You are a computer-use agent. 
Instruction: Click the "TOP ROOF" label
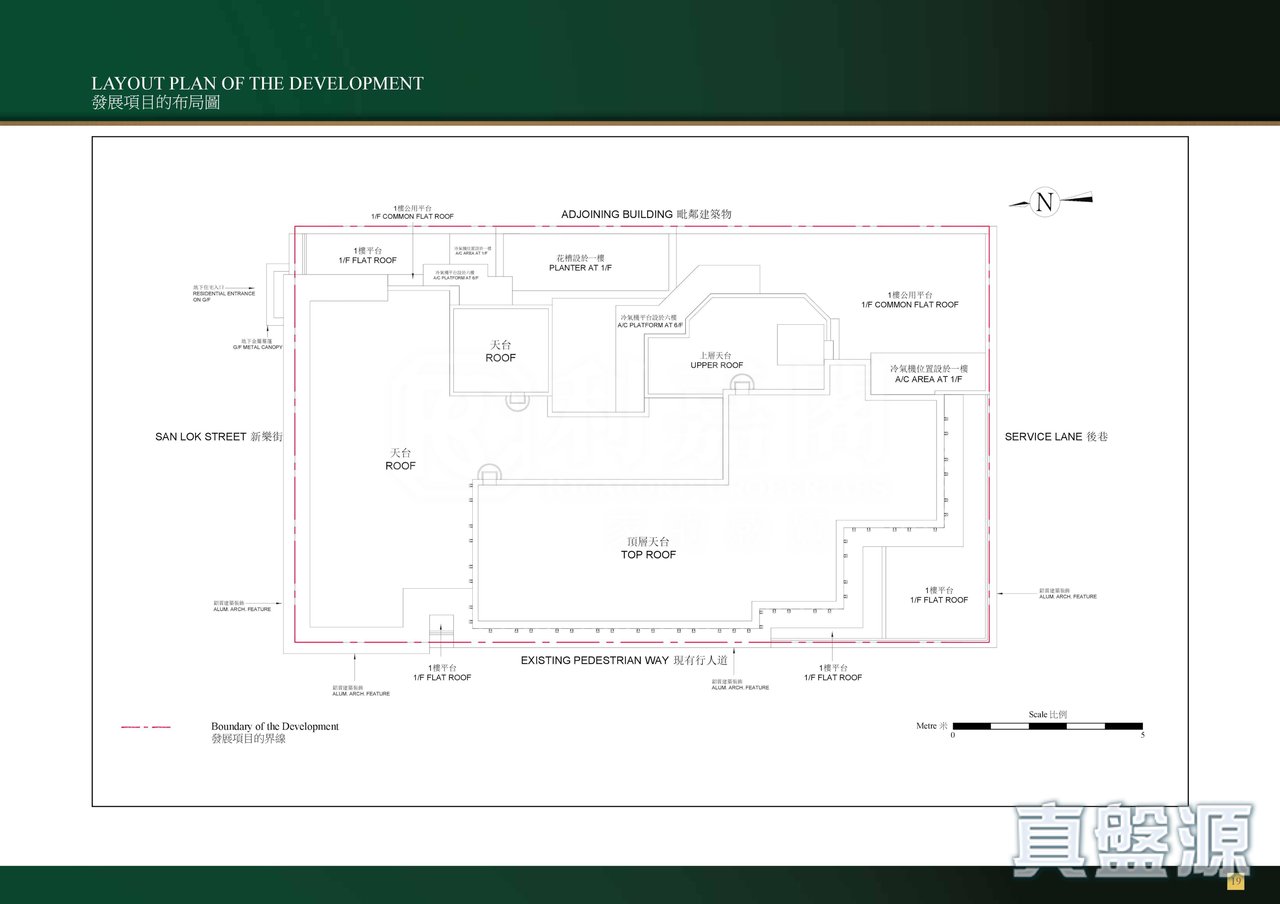point(648,555)
